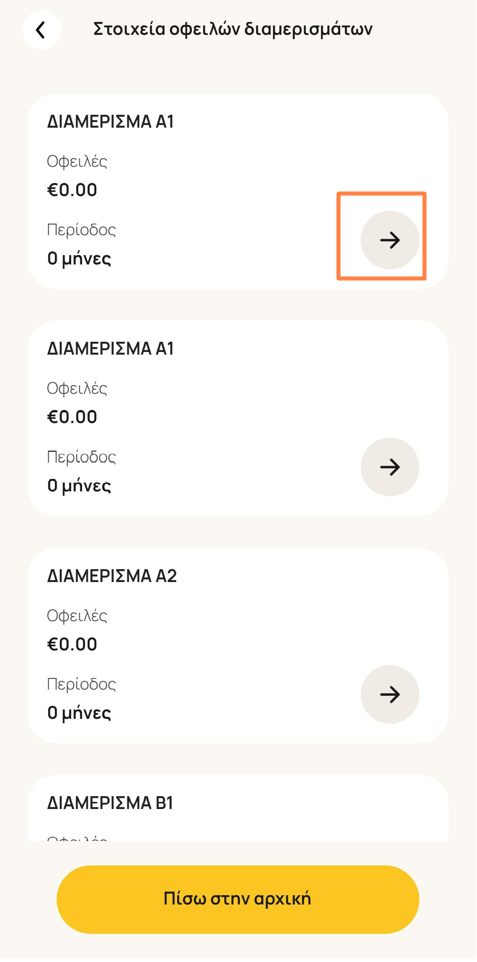Go back with the top-left chevron icon
Screen dimensions: 477x962
point(41,29)
